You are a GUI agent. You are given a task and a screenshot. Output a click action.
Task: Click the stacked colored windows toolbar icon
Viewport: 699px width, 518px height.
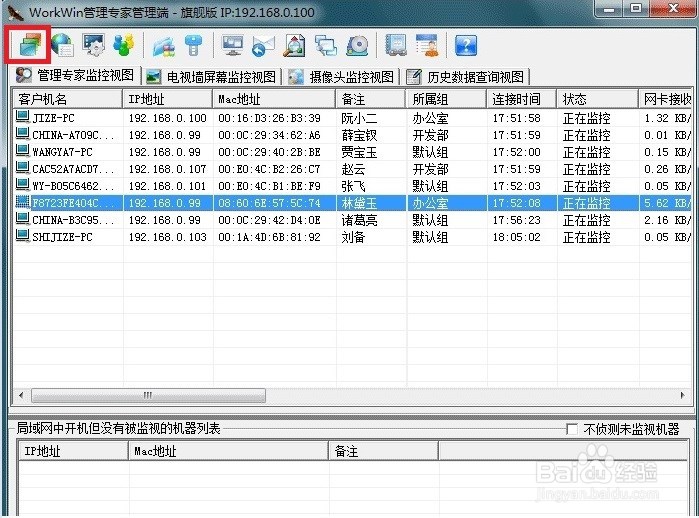(29, 45)
